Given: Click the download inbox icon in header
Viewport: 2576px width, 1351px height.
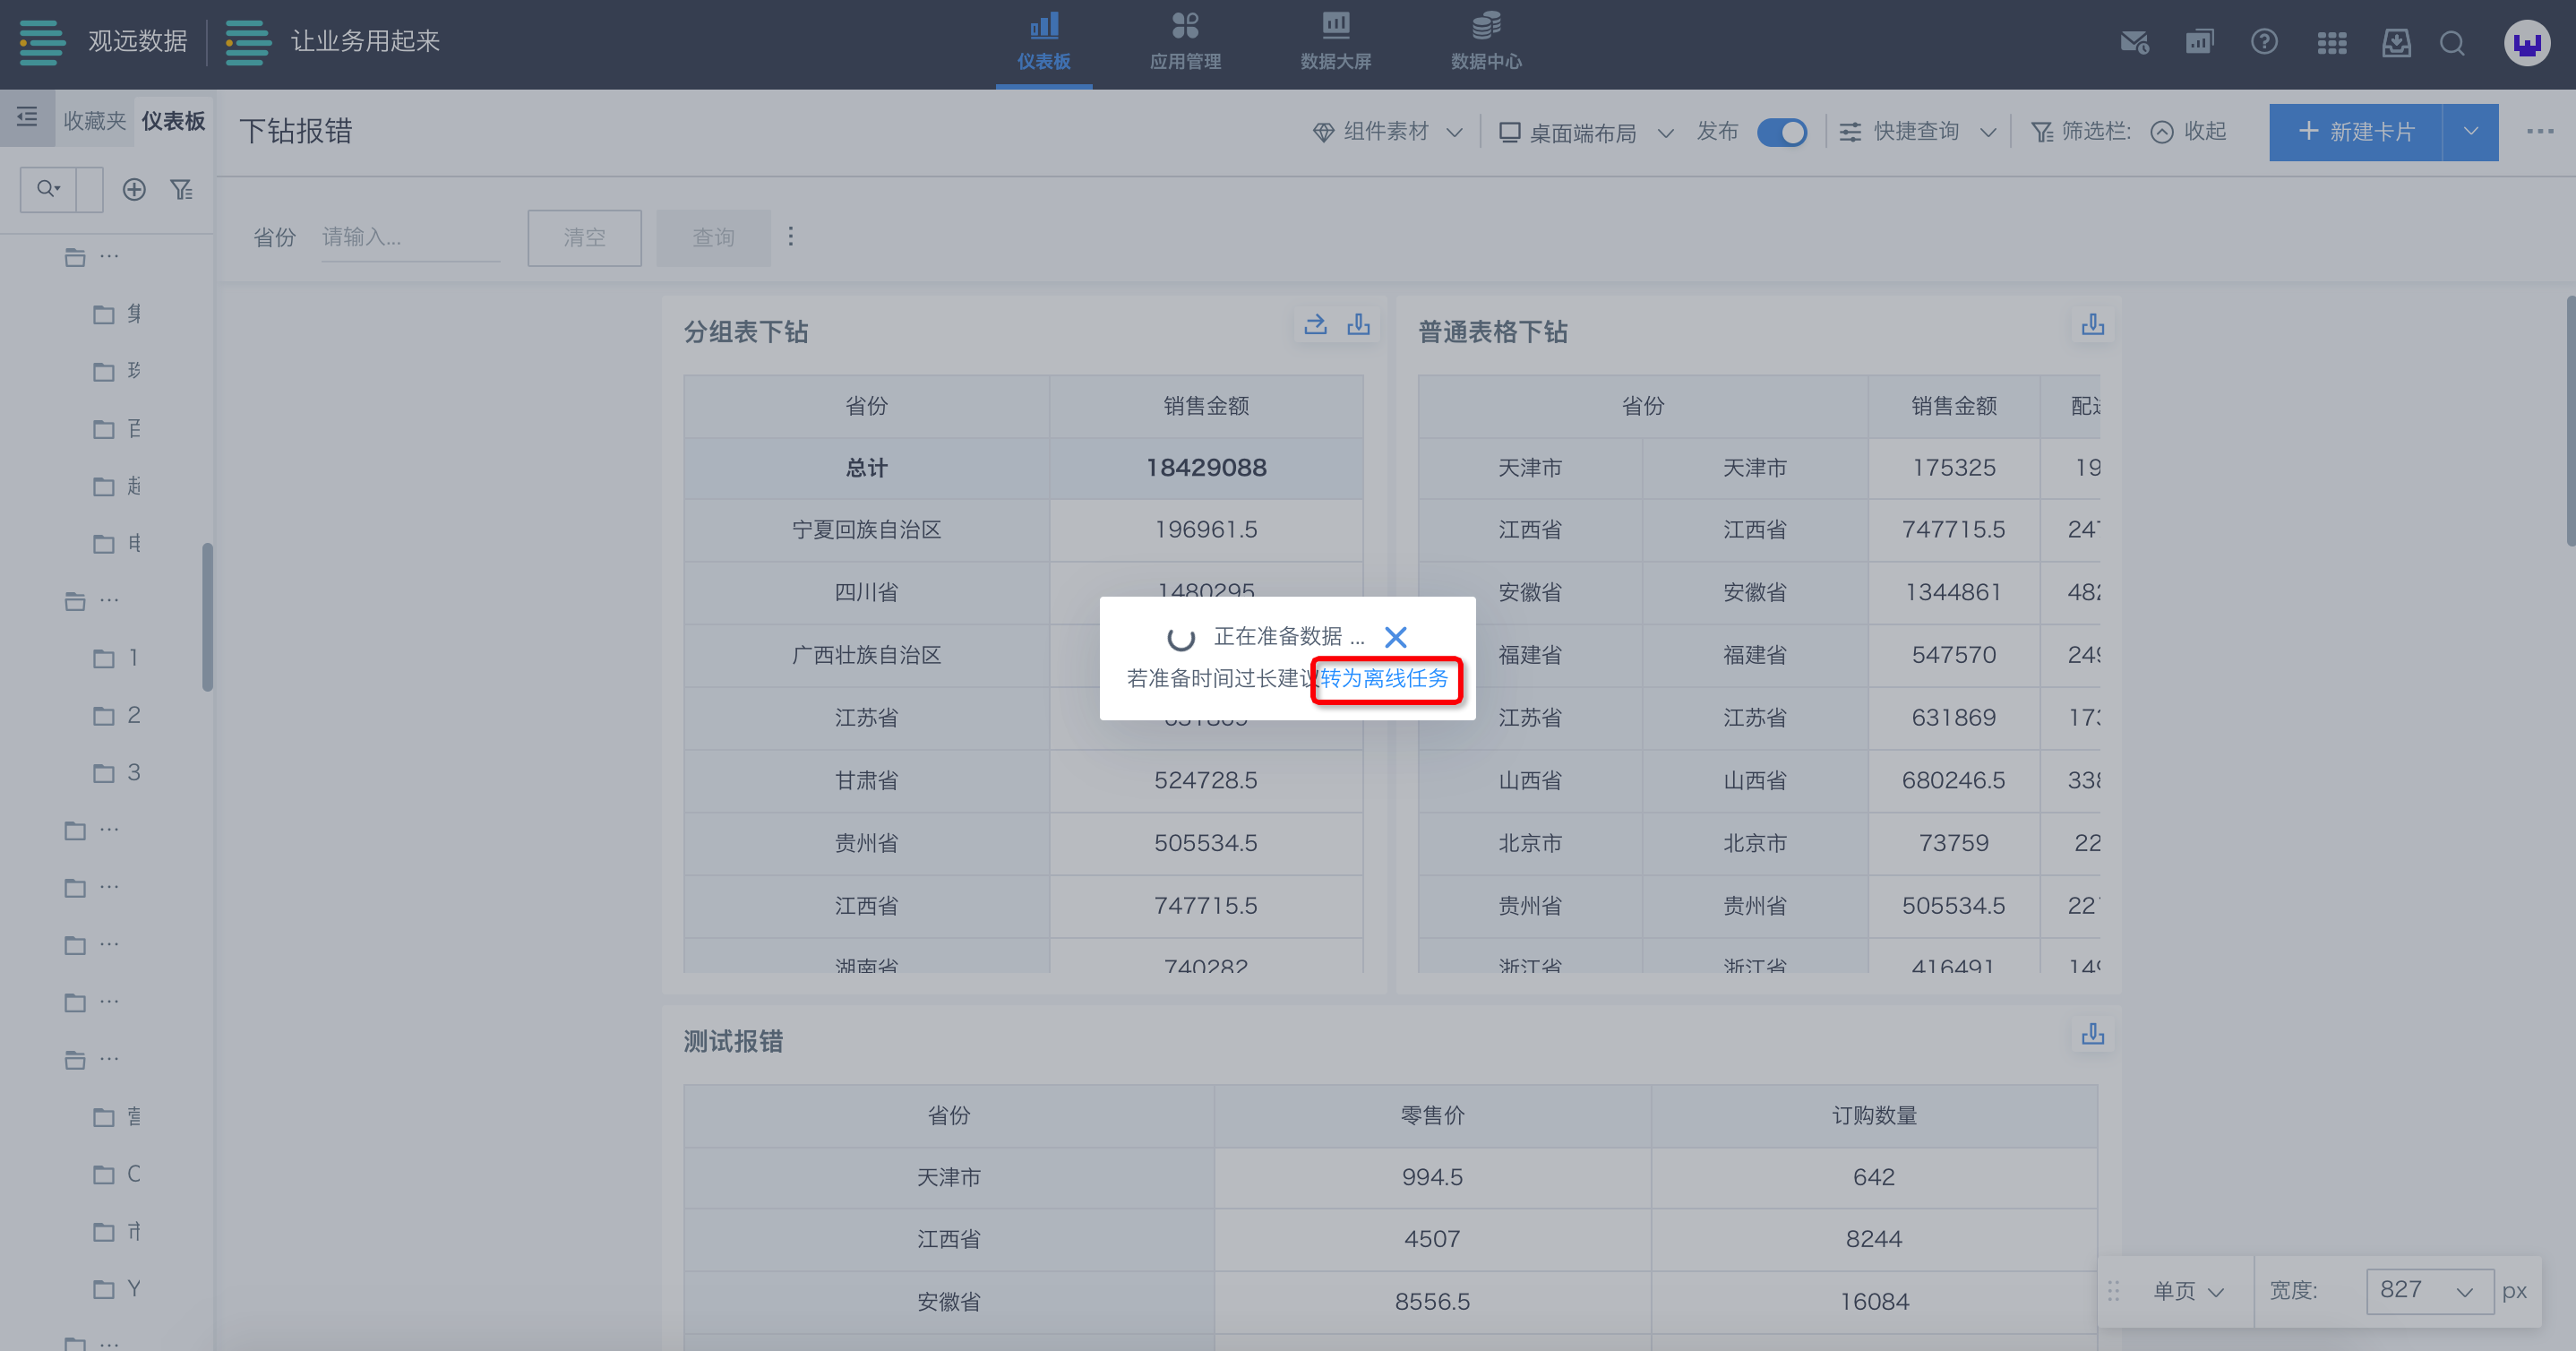Looking at the screenshot, I should pyautogui.click(x=2396, y=42).
